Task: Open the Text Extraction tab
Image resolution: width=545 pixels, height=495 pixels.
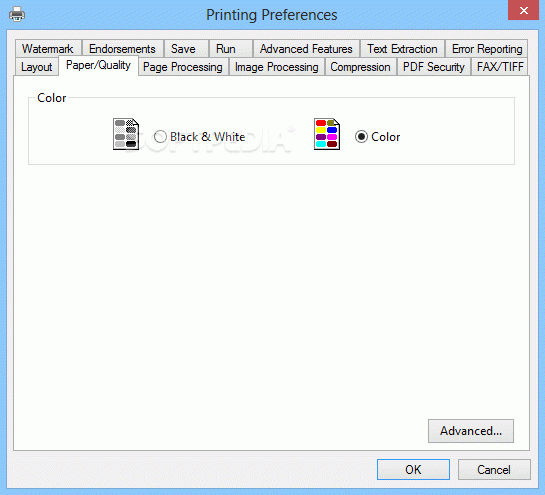Action: 402,49
